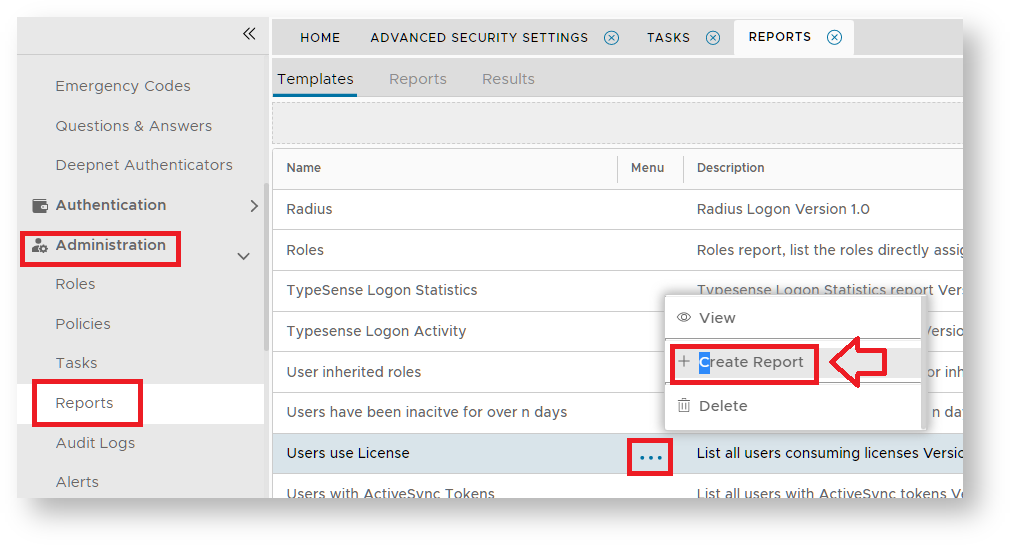
Task: Open the Results sub-tab
Action: point(508,79)
